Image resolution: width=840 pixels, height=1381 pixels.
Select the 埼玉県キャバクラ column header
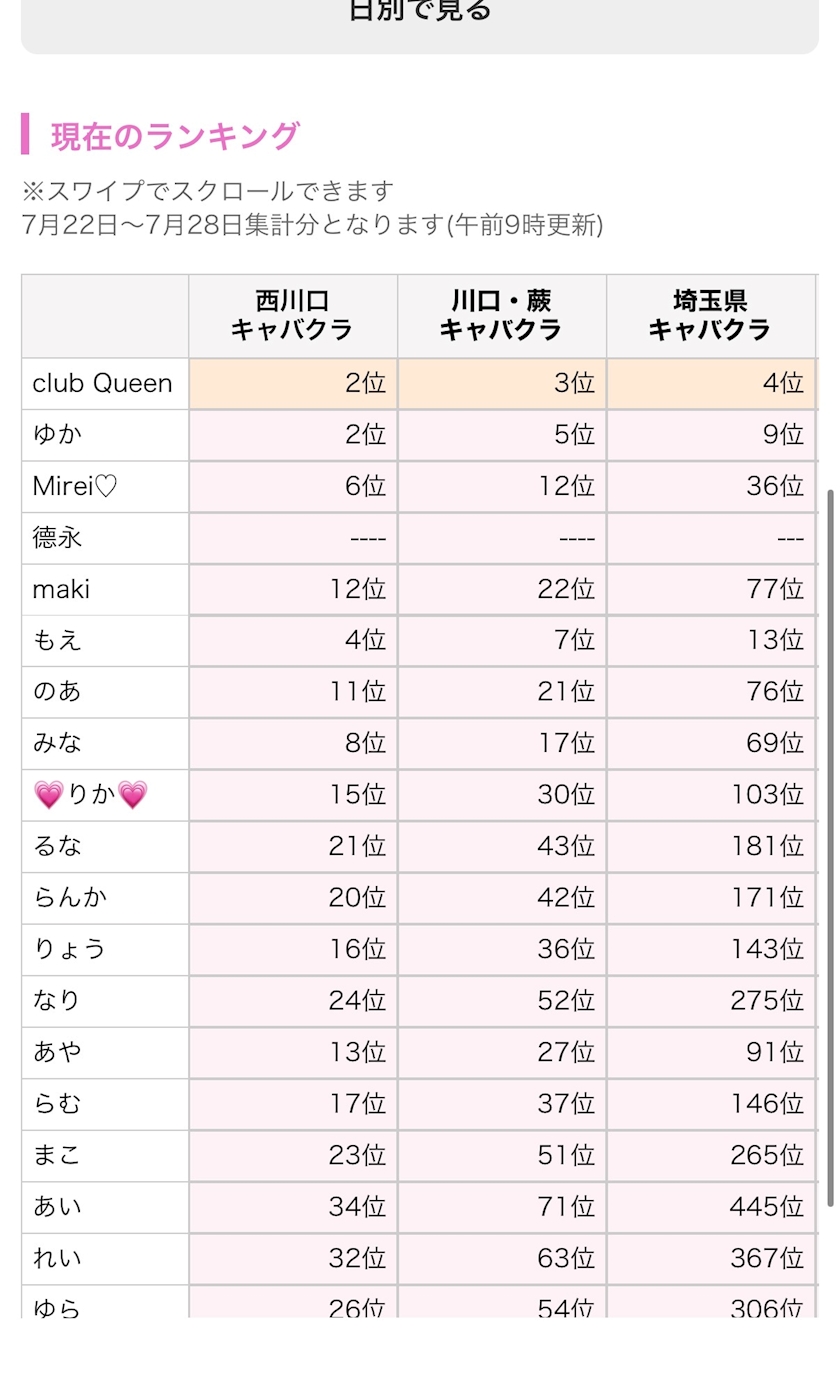711,316
